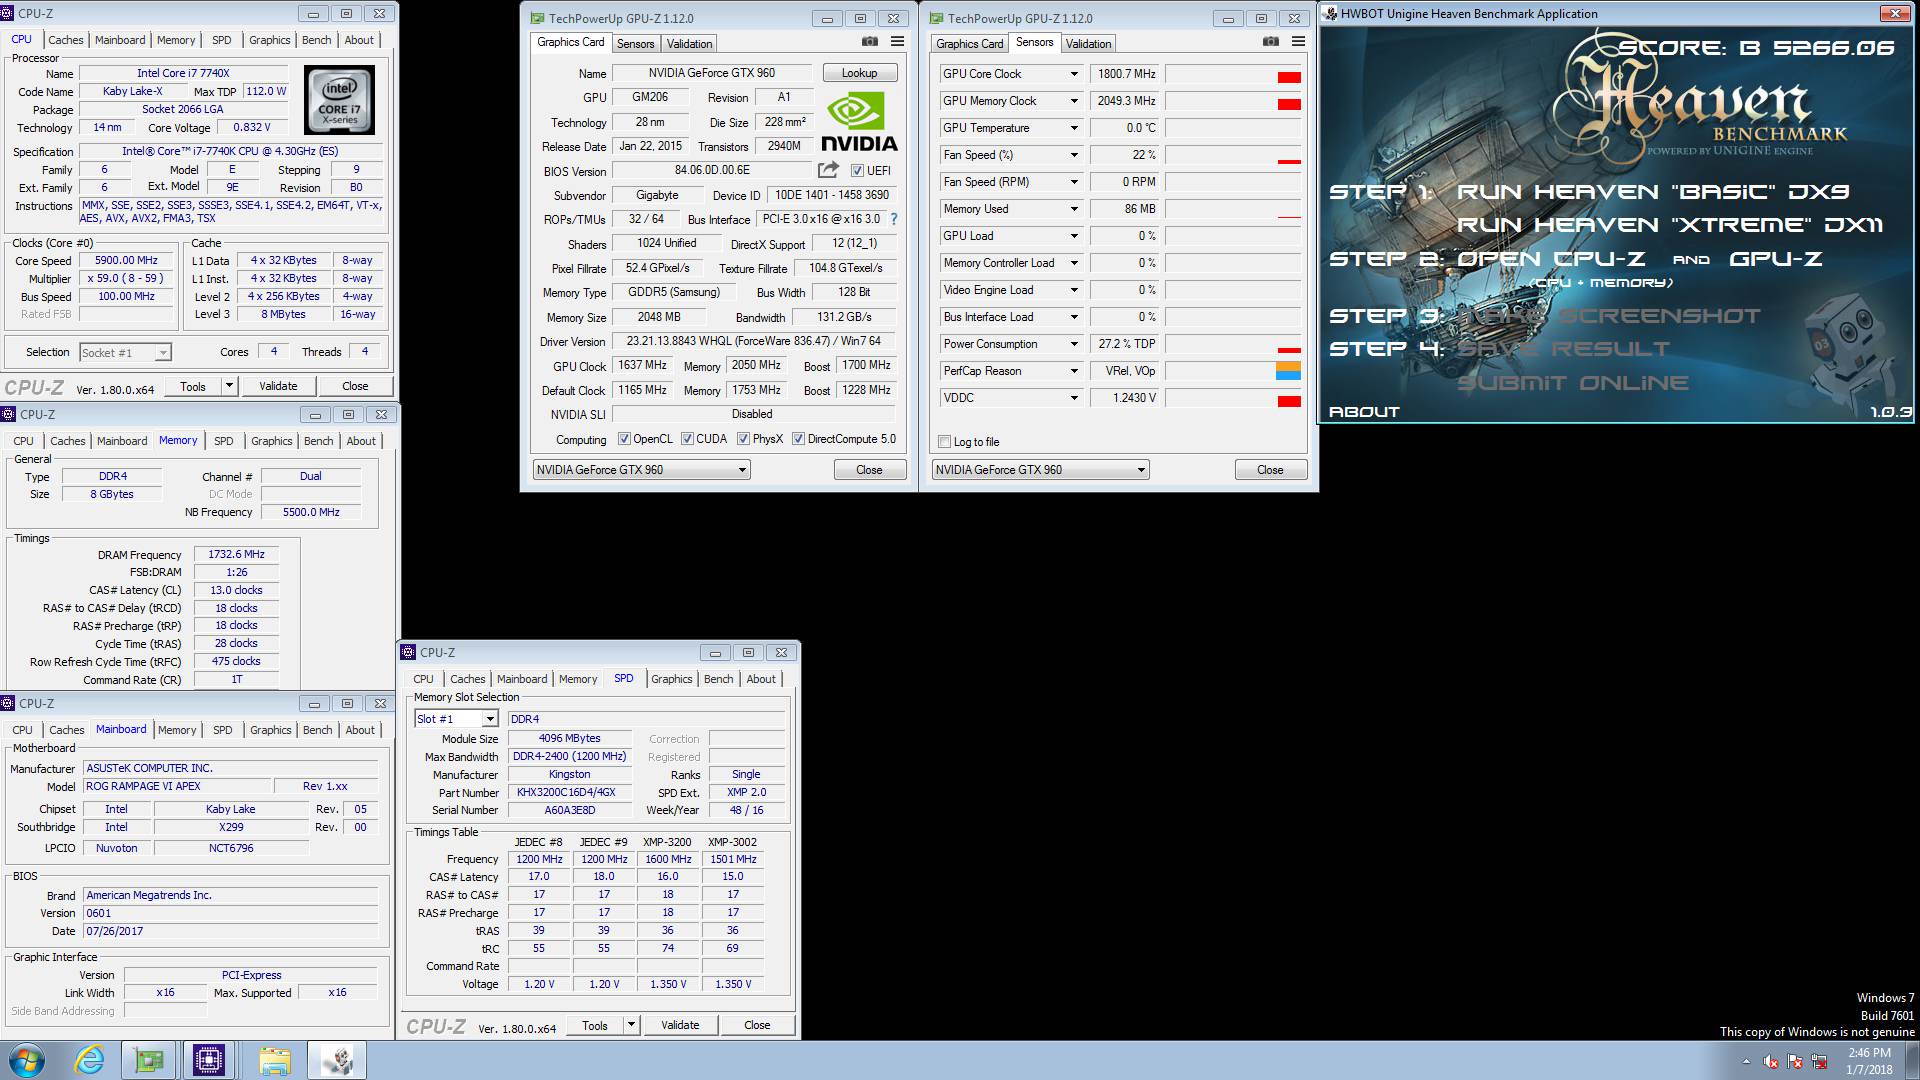
Task: Toggle the OpenCL checkbox
Action: point(624,439)
